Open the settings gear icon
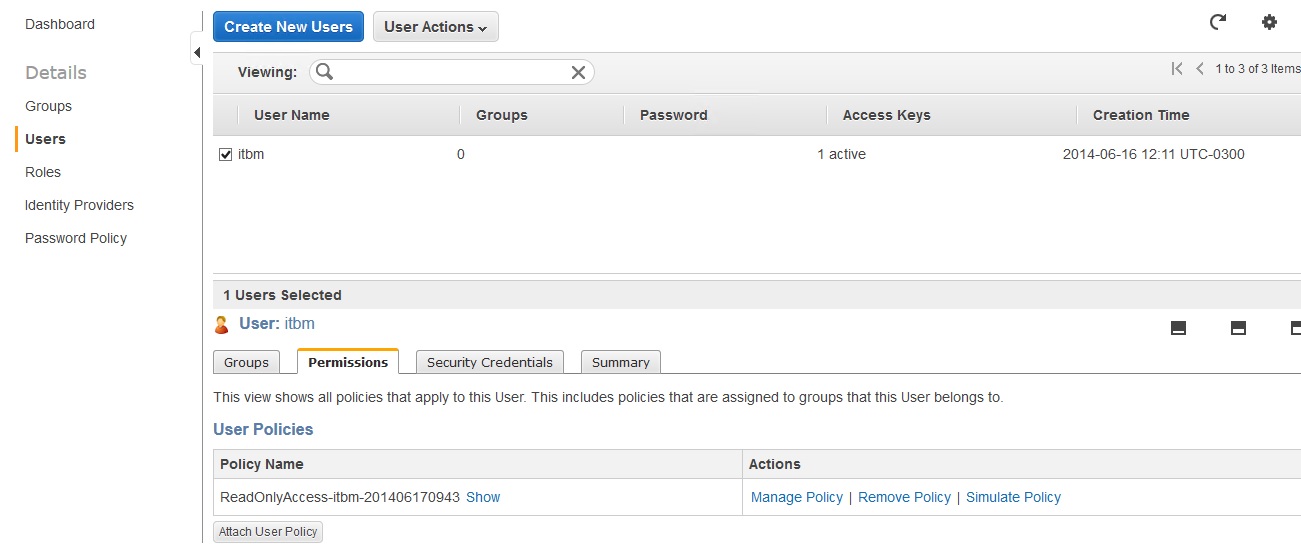Viewport: 1301px width, 544px height. (x=1269, y=22)
